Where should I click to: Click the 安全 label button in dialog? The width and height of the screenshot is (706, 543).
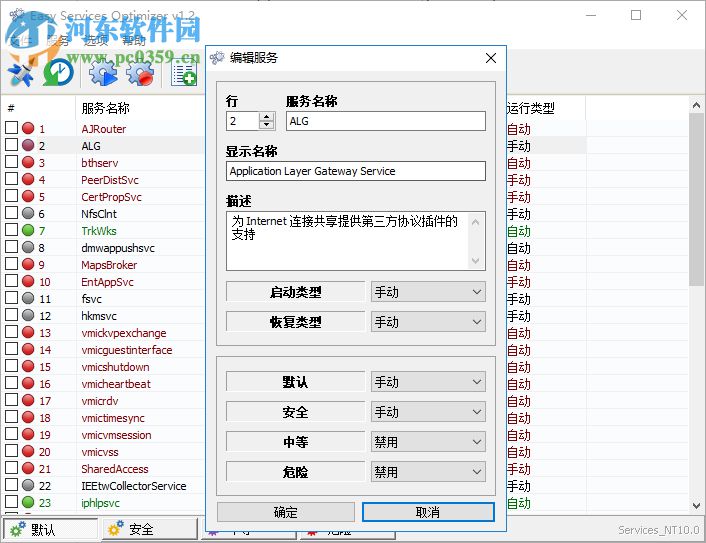(295, 412)
